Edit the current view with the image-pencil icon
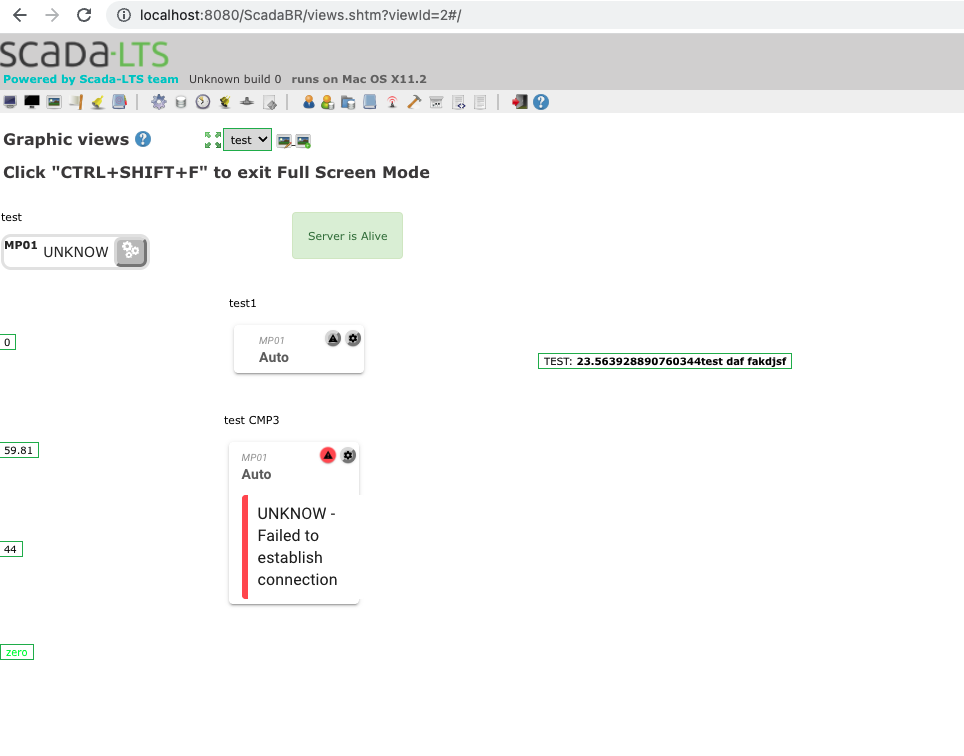This screenshot has width=964, height=756. [x=283, y=140]
